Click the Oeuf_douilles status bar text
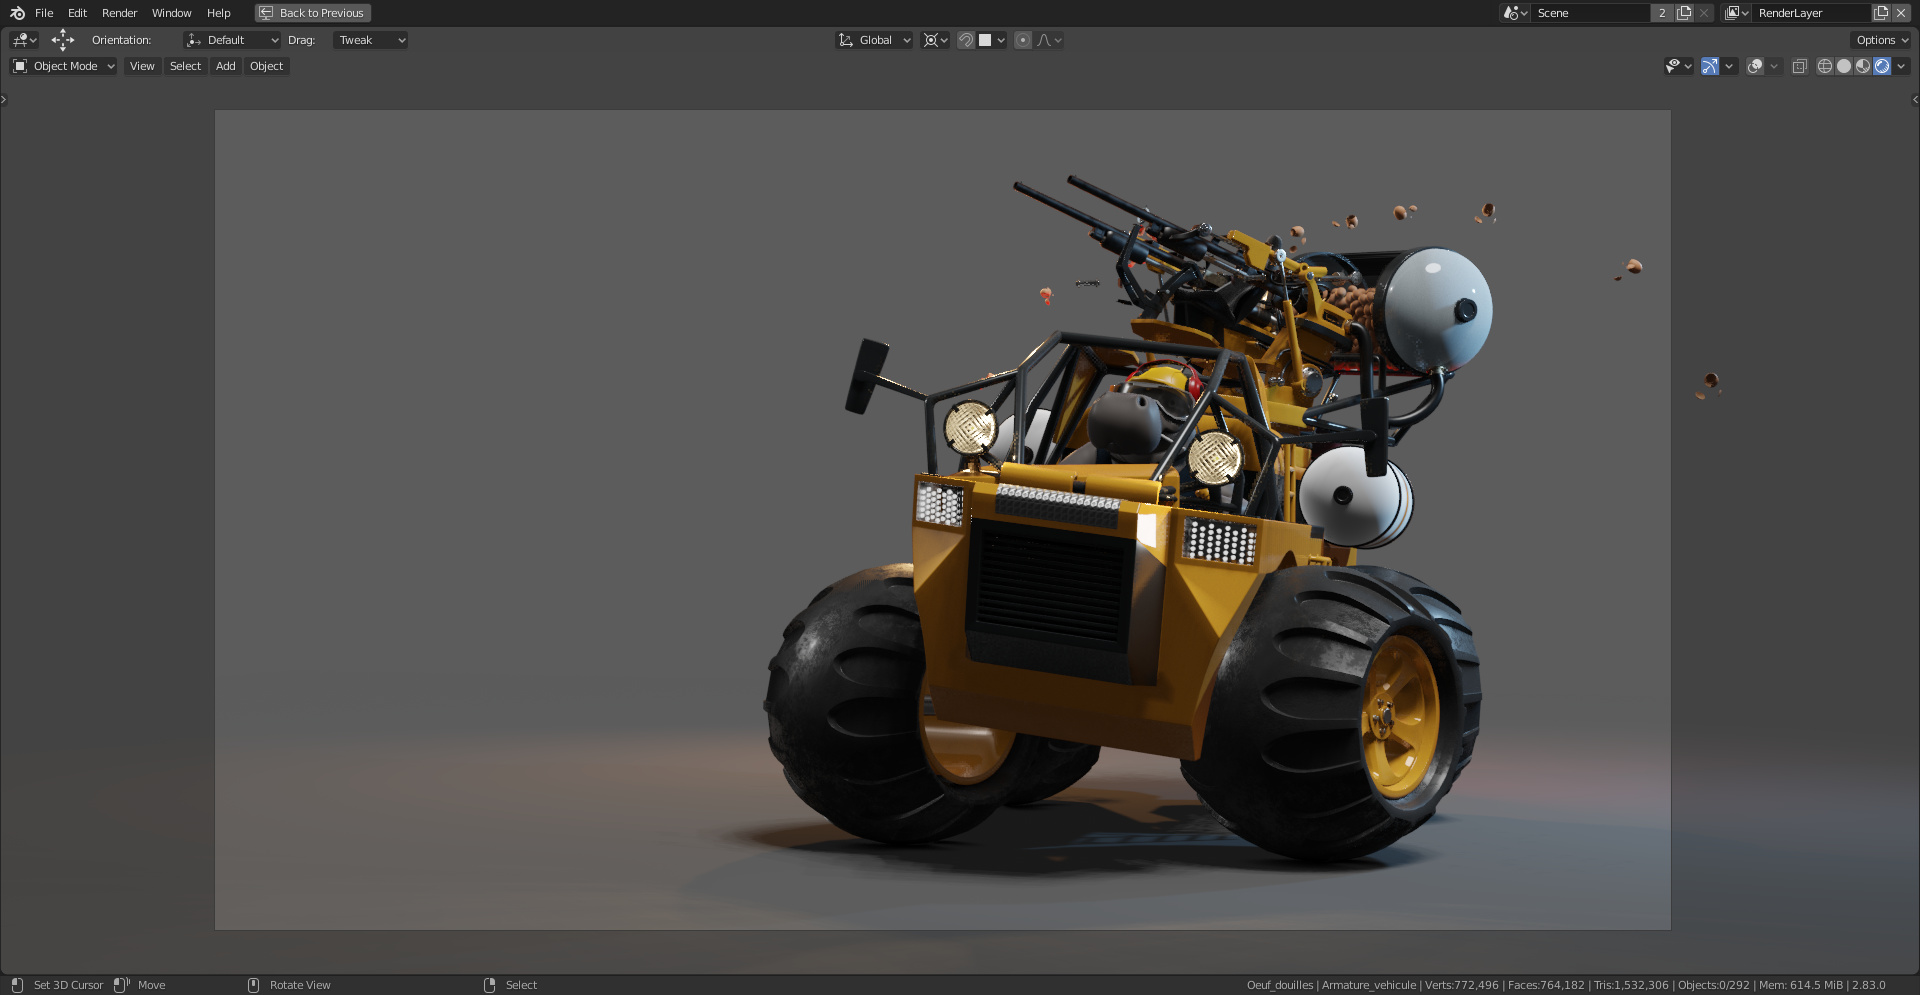 point(1280,985)
